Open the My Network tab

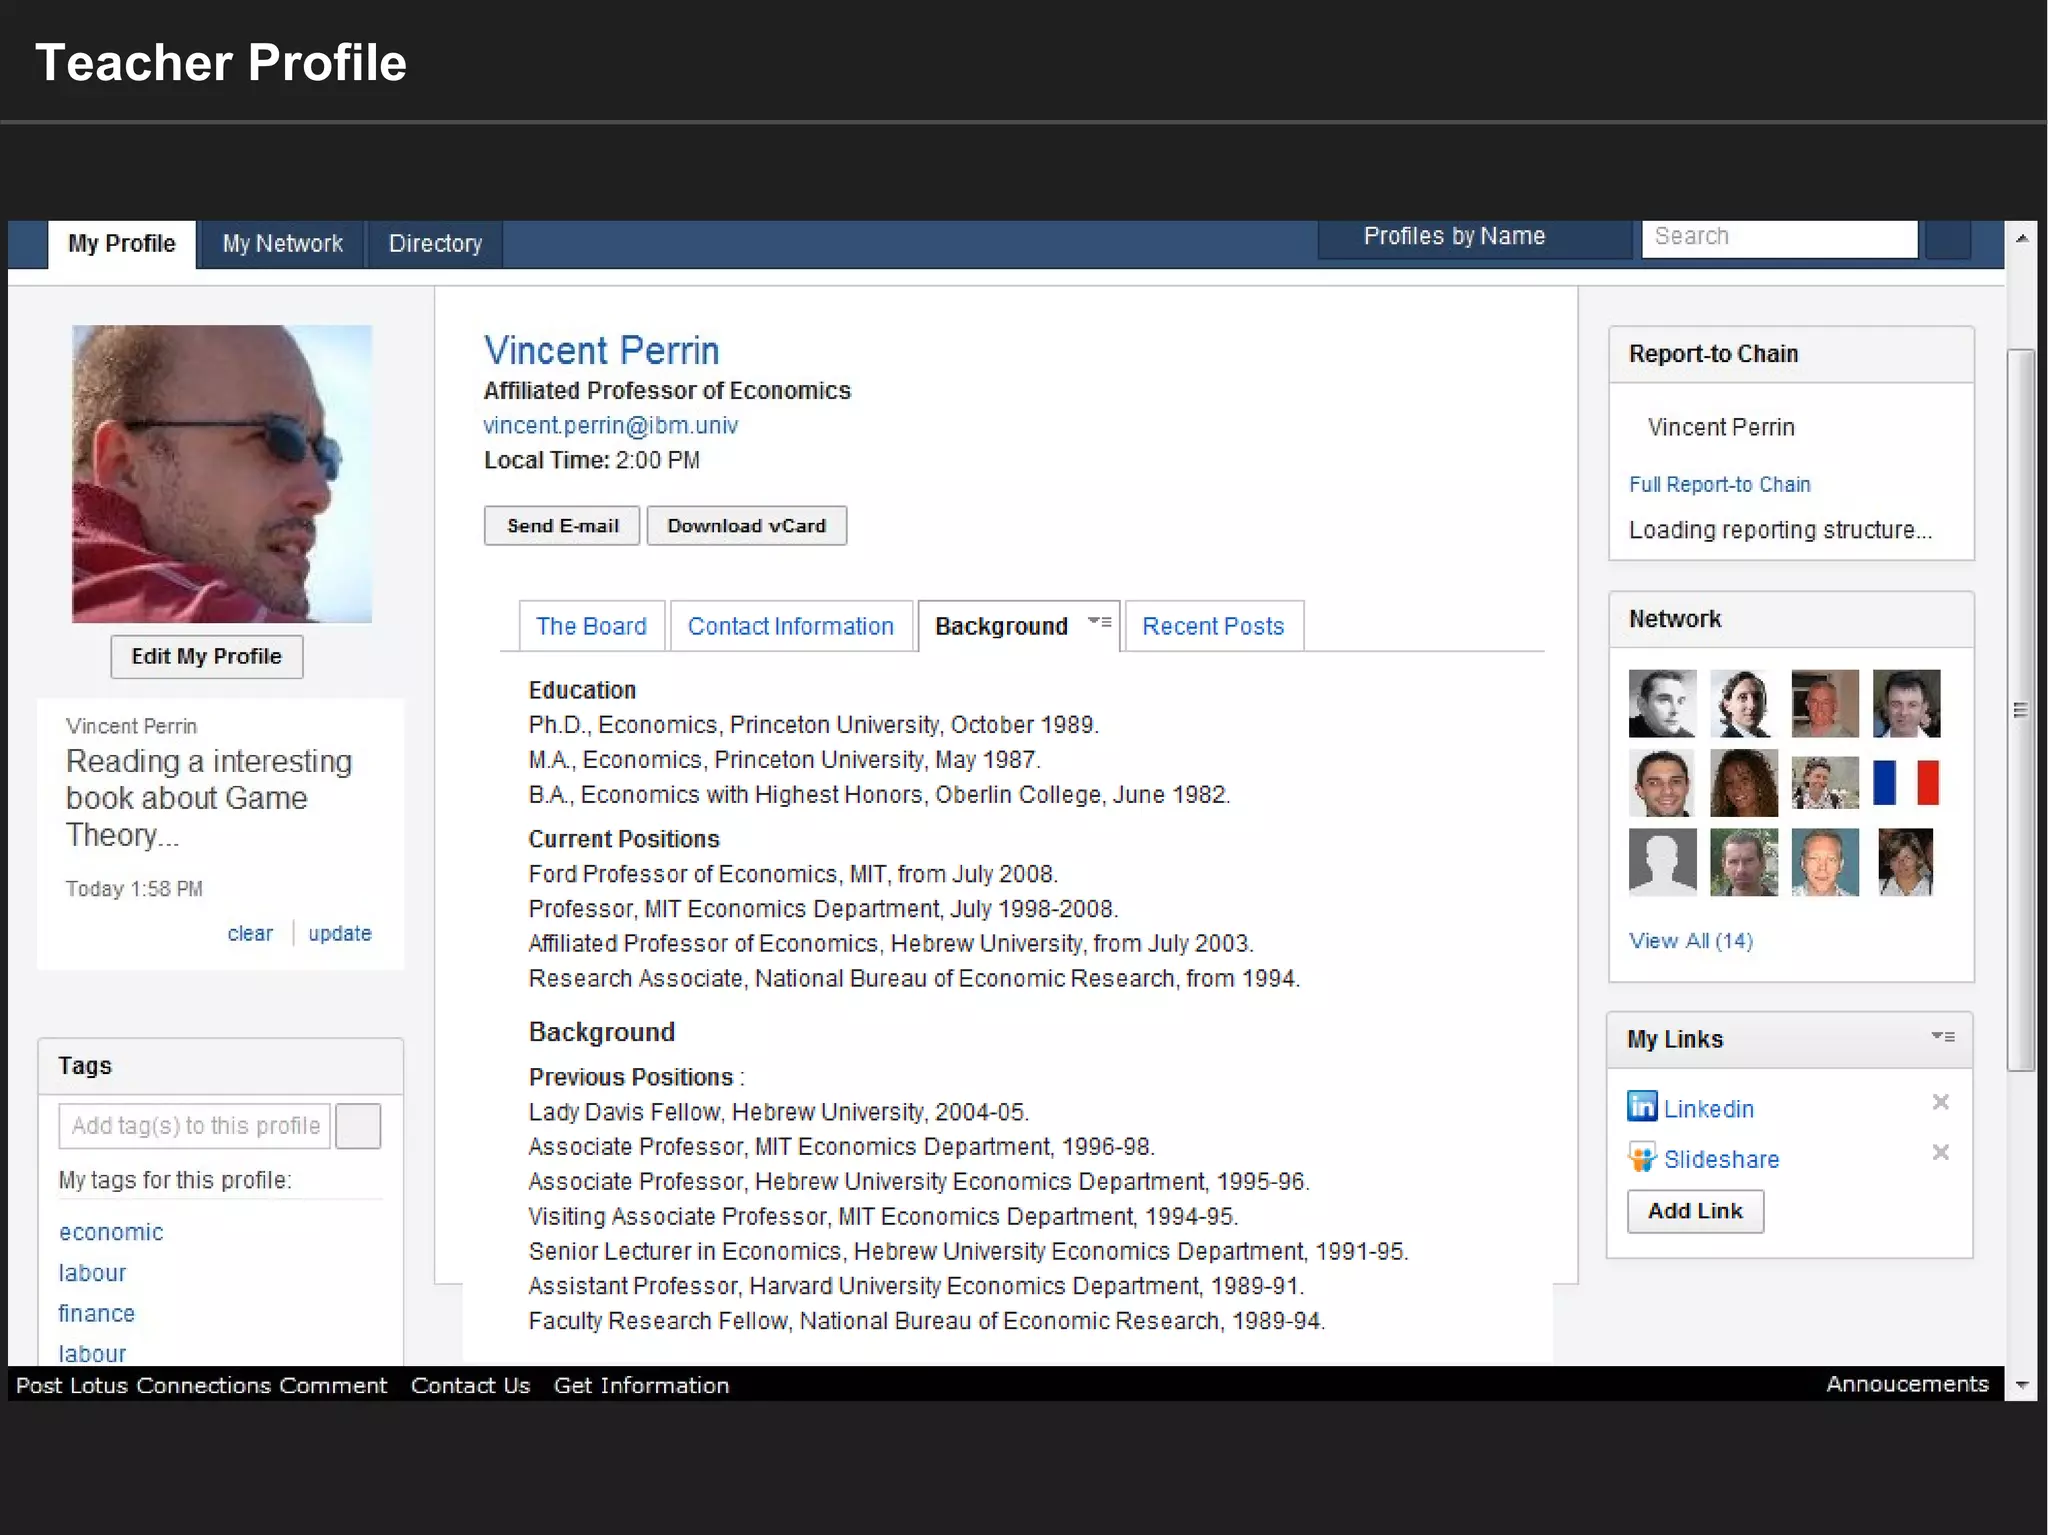click(x=282, y=244)
